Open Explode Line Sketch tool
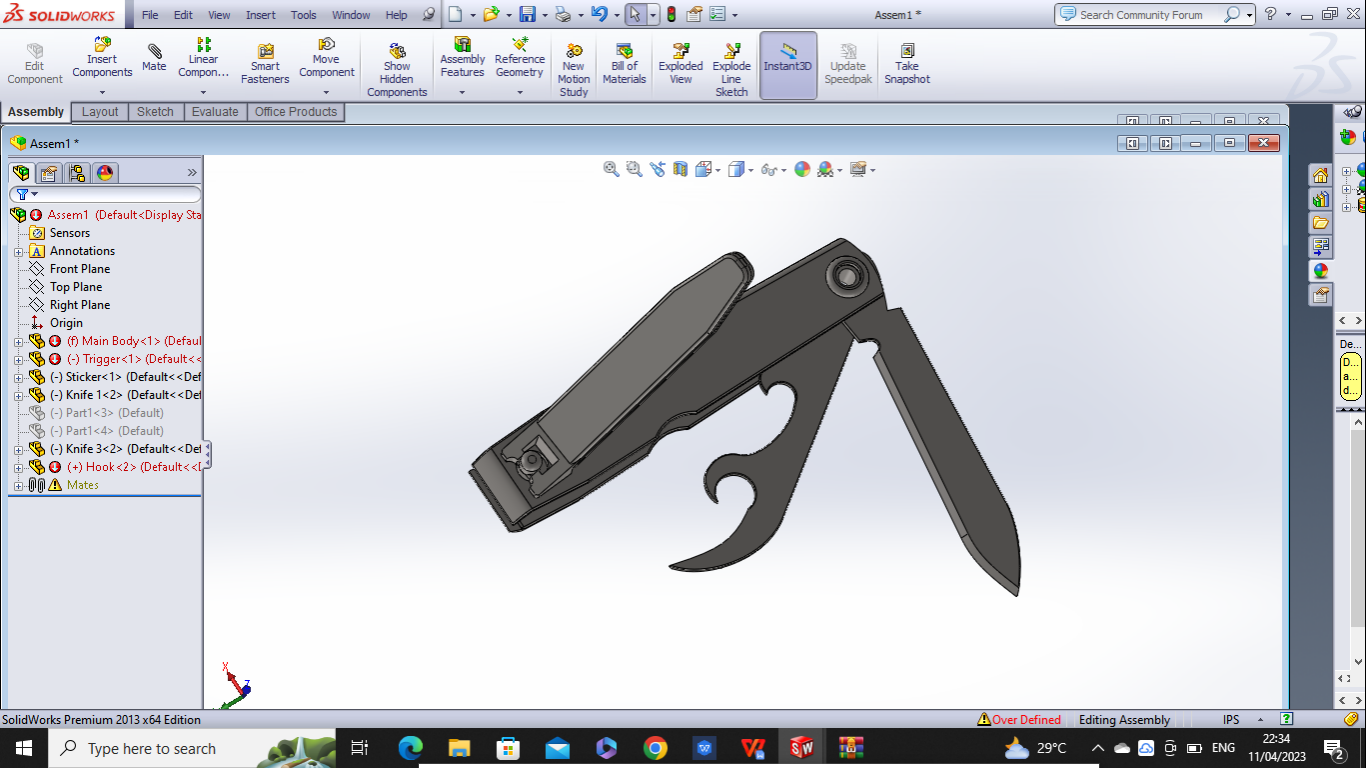 click(x=731, y=70)
